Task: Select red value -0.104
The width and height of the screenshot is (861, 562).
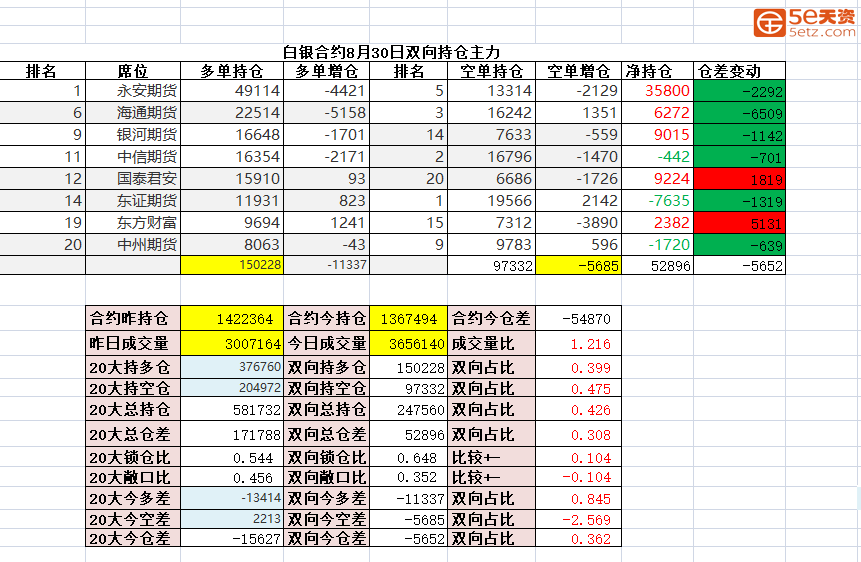Action: coord(578,477)
